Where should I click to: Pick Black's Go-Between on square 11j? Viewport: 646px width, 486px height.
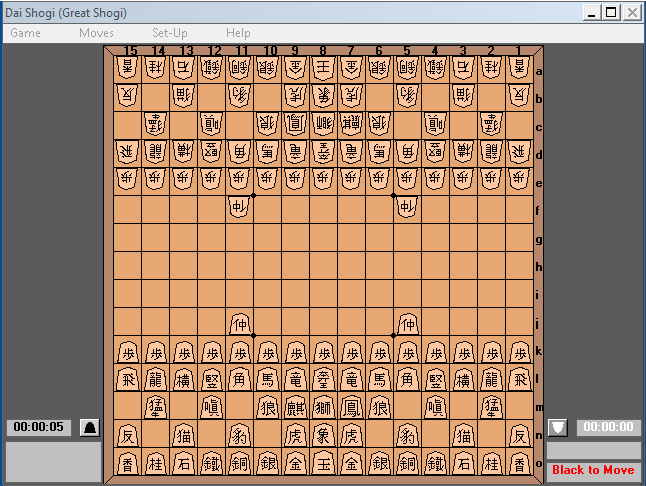click(240, 324)
